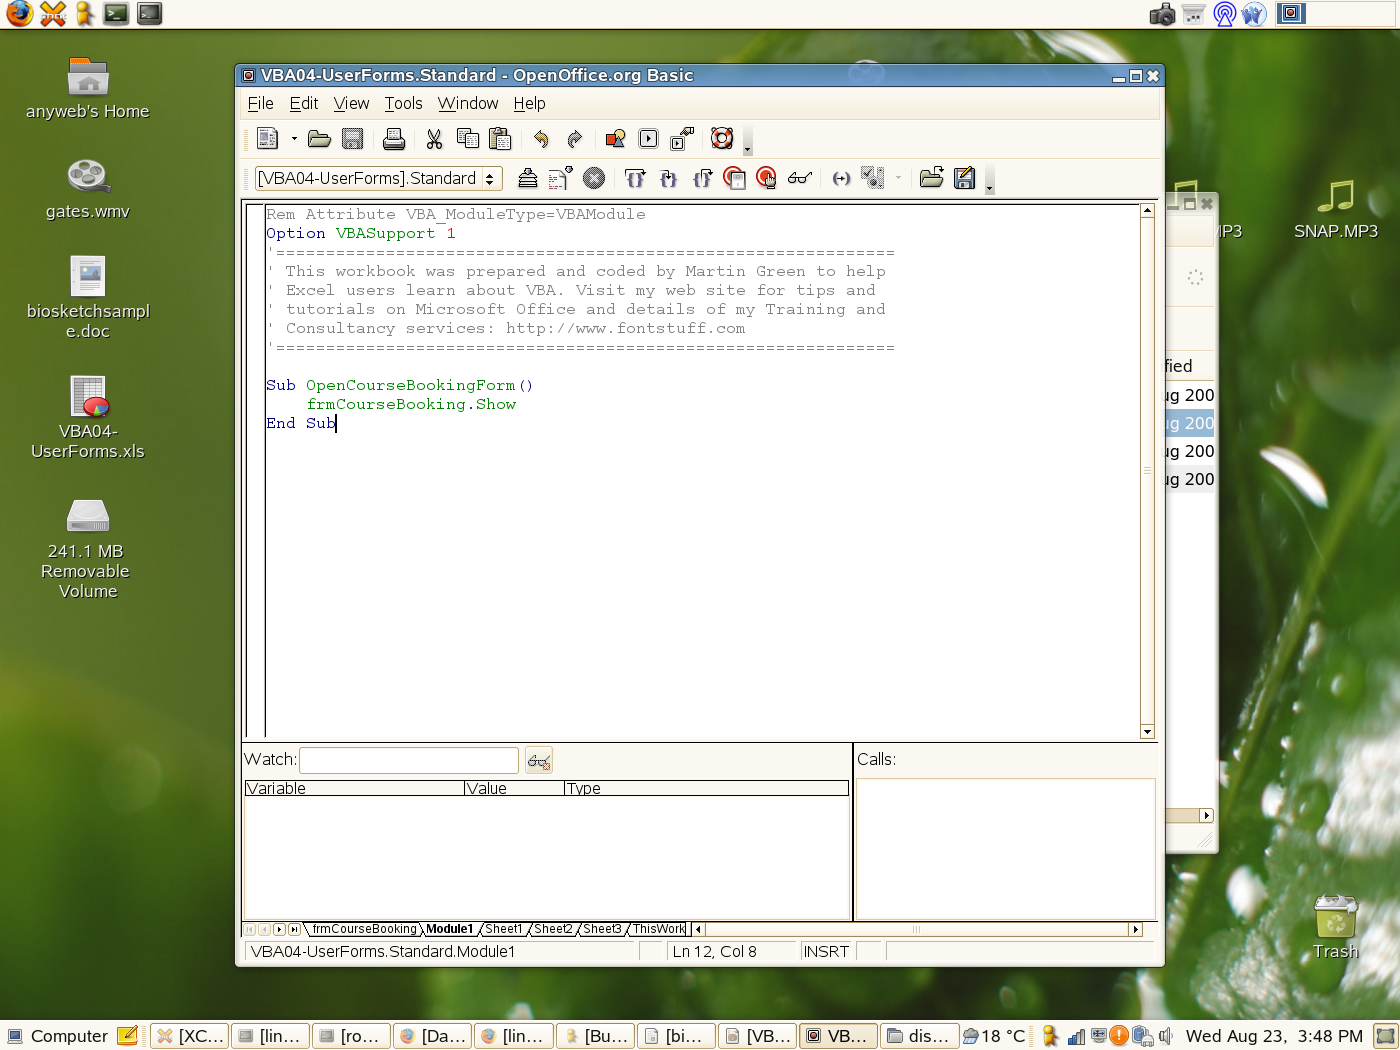
Task: Select the Module1 tab
Action: [449, 929]
